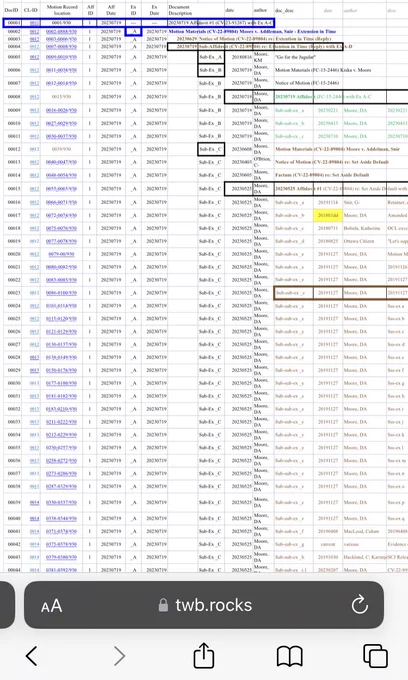Open the Motion Record link in row 00013
This screenshot has width=408, height=680.
(x=62, y=162)
